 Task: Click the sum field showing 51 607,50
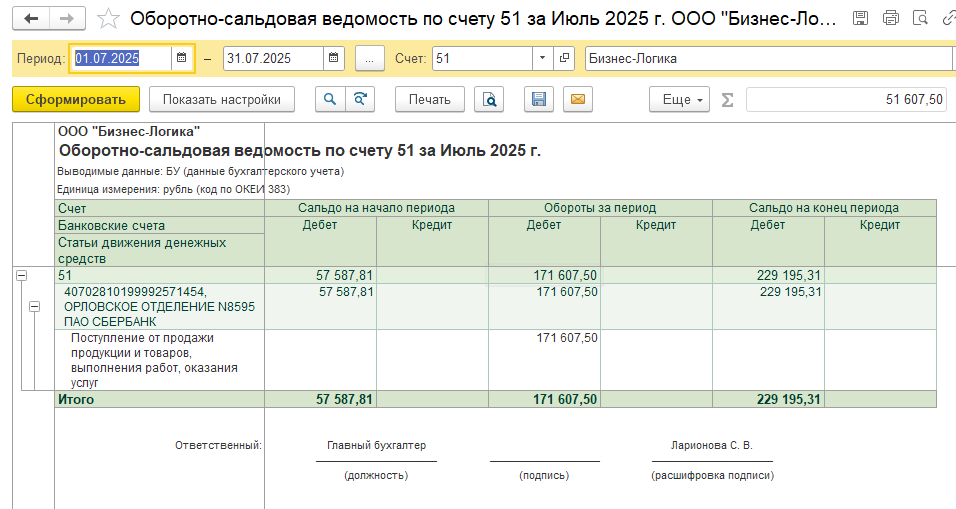coord(846,99)
